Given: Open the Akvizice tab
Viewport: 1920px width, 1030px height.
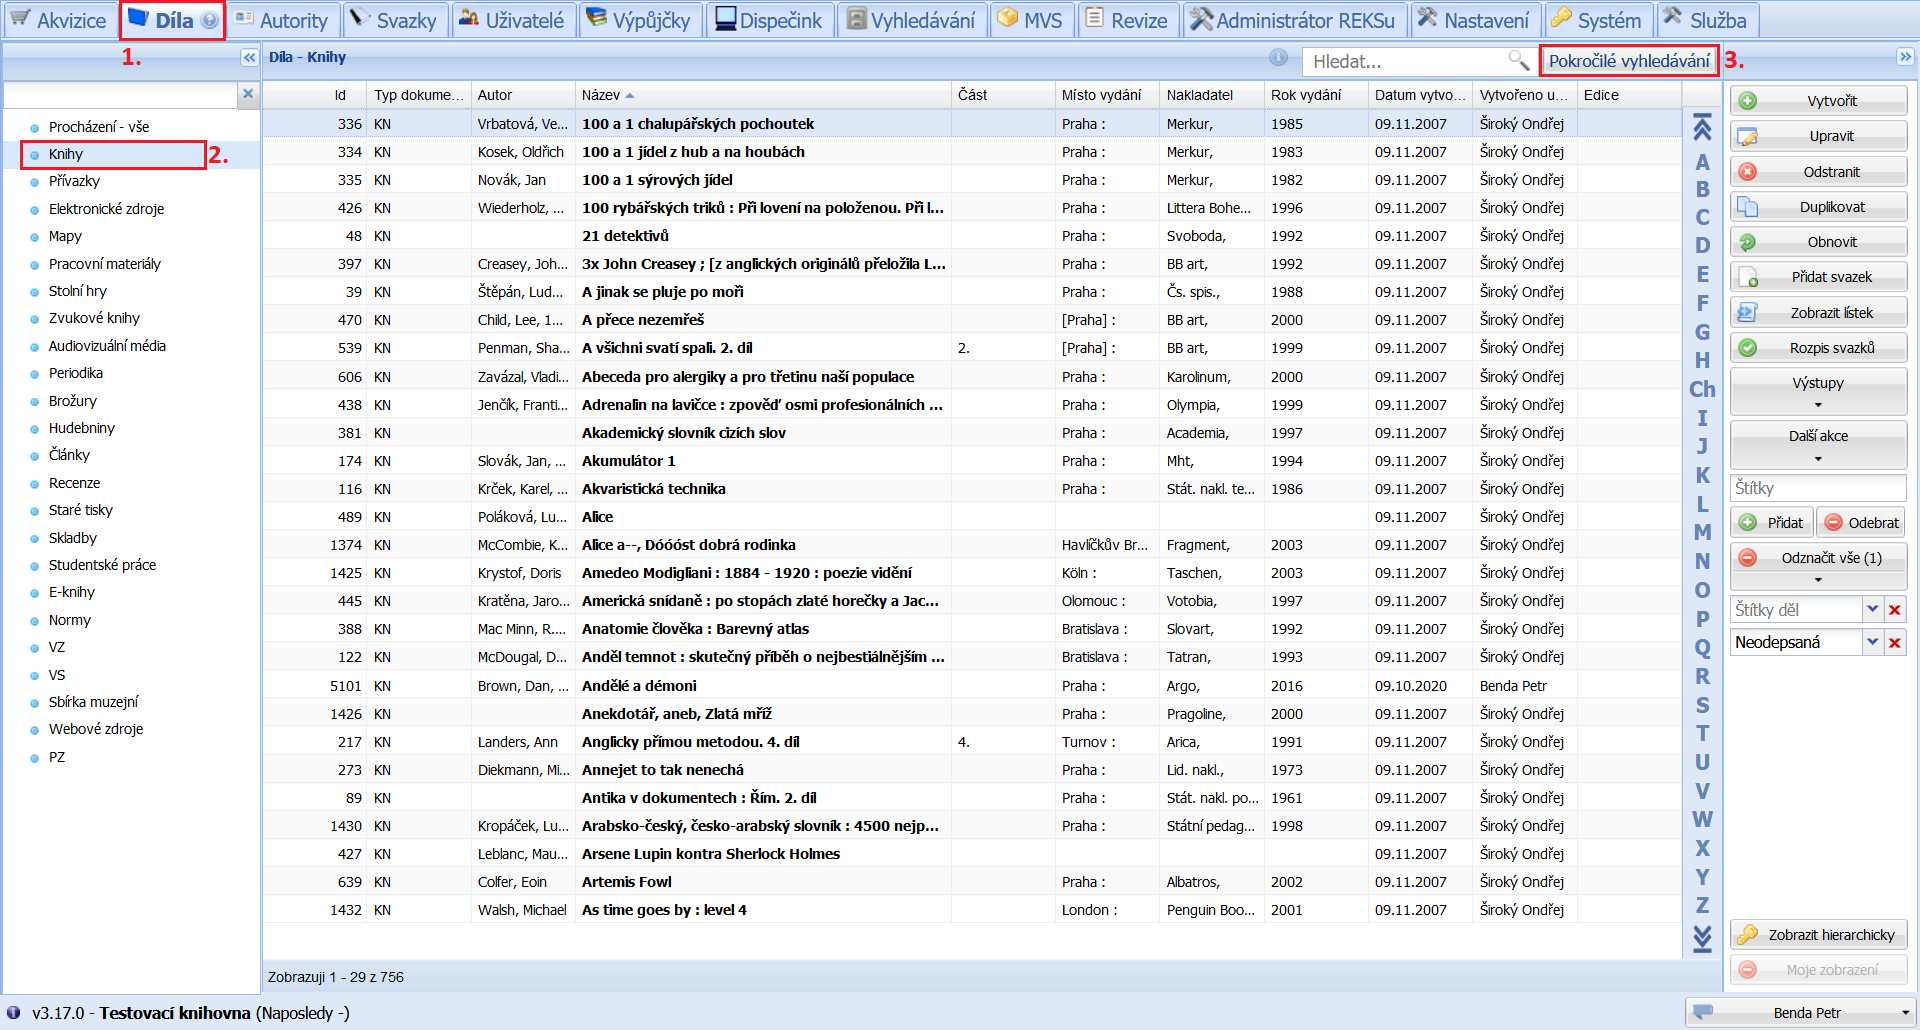Looking at the screenshot, I should tap(58, 20).
